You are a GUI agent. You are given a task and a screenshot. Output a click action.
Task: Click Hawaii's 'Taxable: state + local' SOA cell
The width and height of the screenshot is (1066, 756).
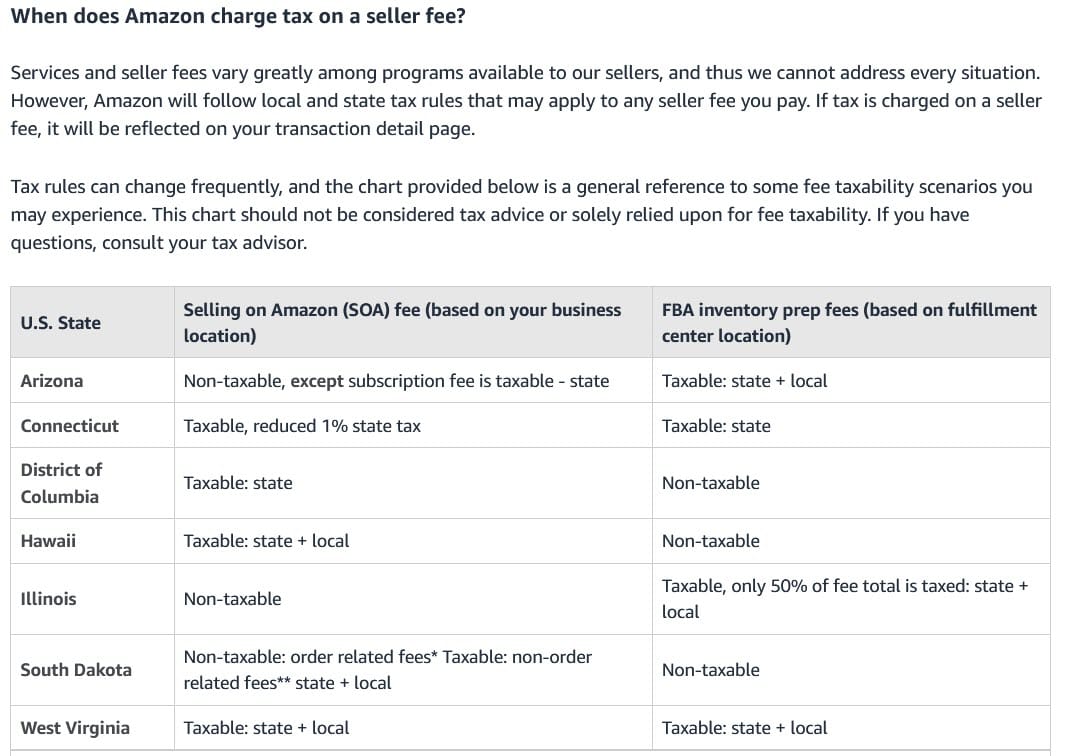coord(266,541)
